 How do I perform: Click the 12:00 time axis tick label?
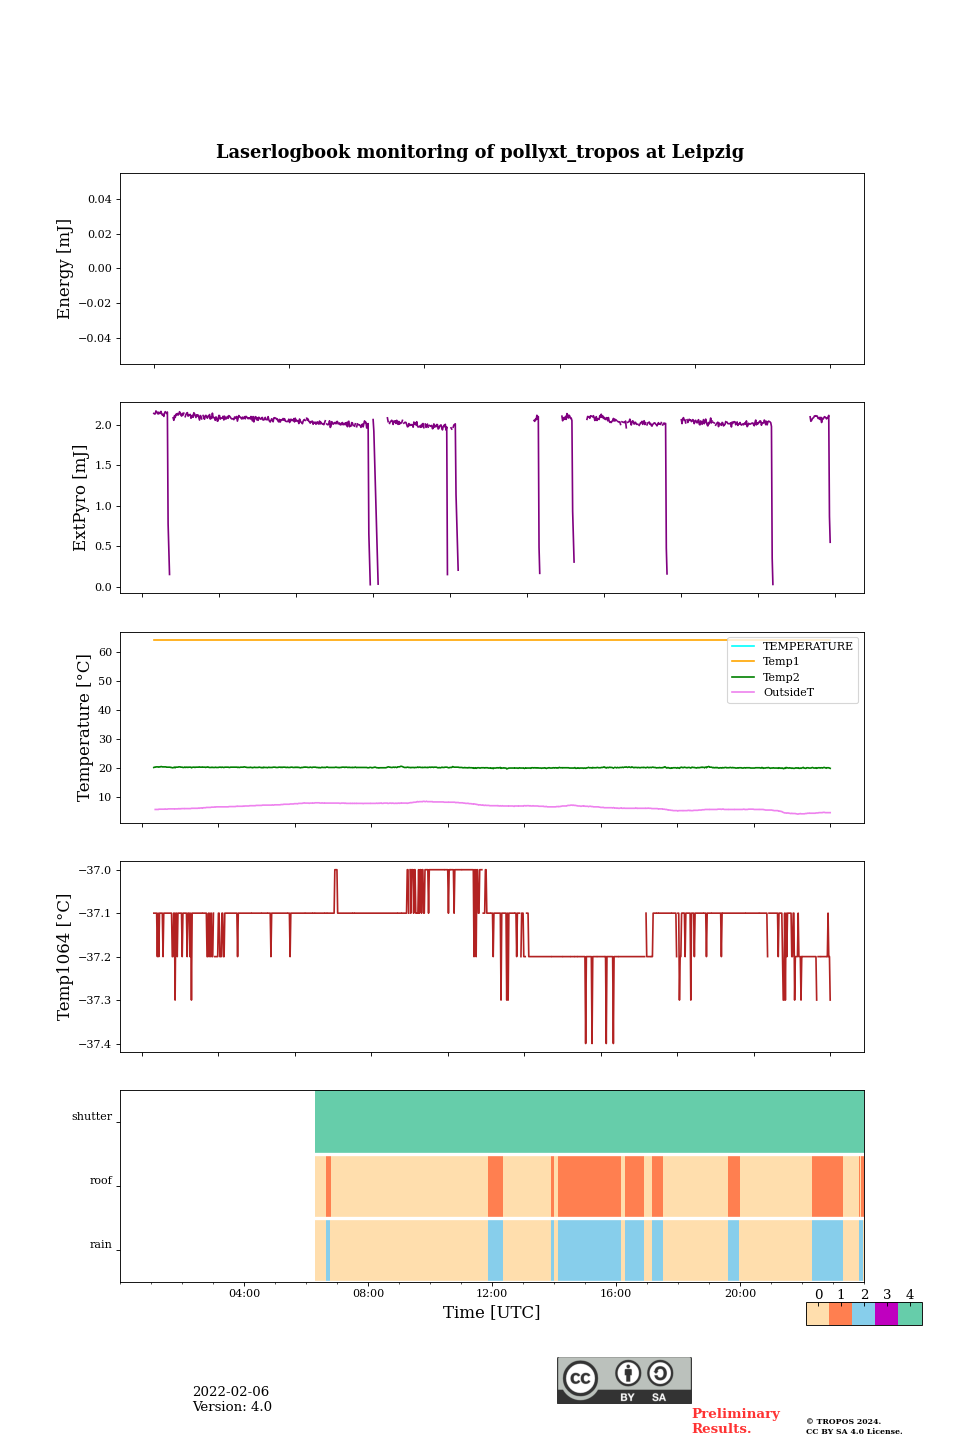[492, 1293]
